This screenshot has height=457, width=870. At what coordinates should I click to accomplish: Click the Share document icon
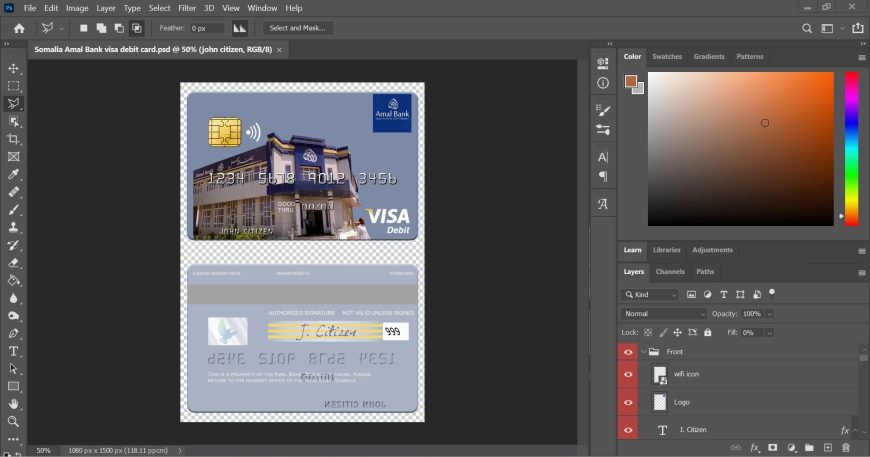point(858,28)
